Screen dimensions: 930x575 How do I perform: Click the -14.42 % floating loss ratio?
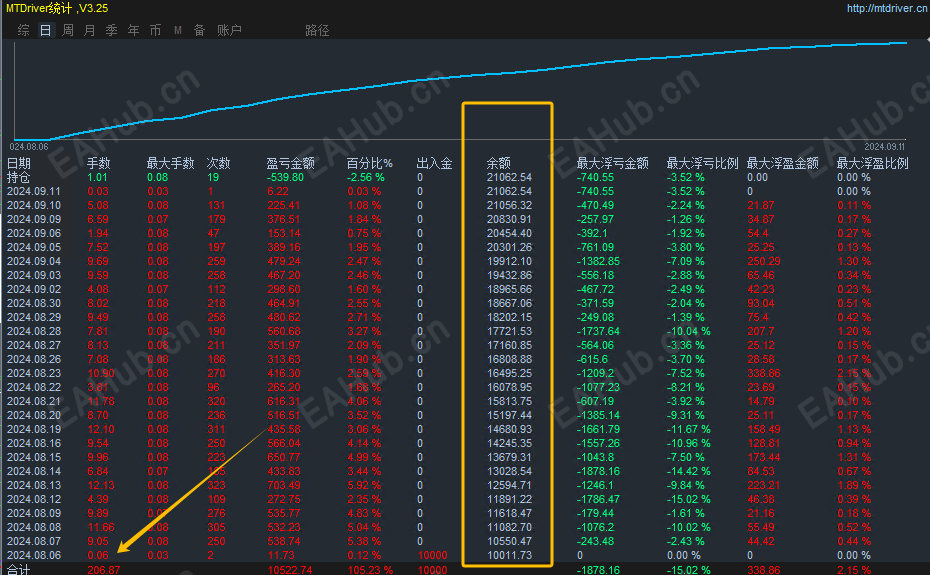tap(688, 471)
